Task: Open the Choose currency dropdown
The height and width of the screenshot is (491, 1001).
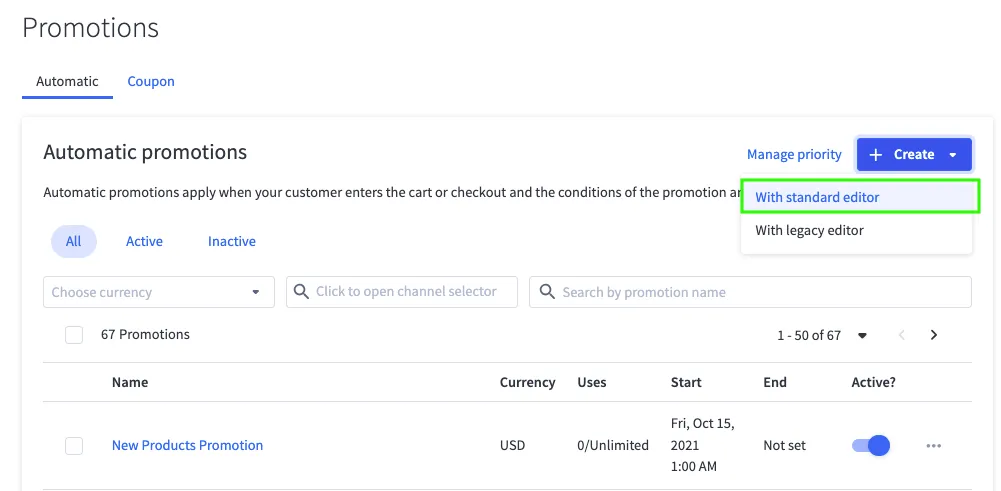Action: point(159,292)
